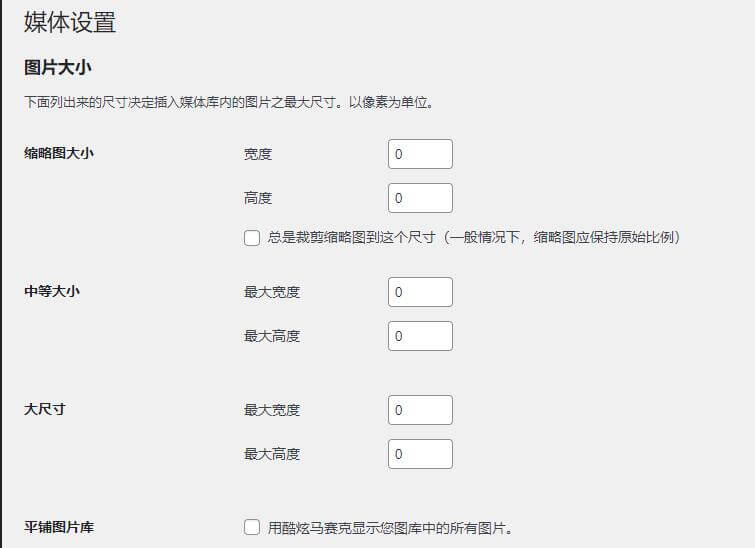Click the 总是裁剪缩略图到这个尺寸 label text

474,238
